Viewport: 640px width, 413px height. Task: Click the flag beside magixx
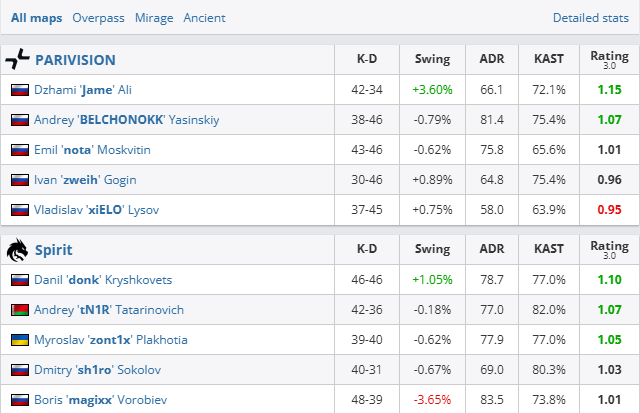(x=19, y=400)
